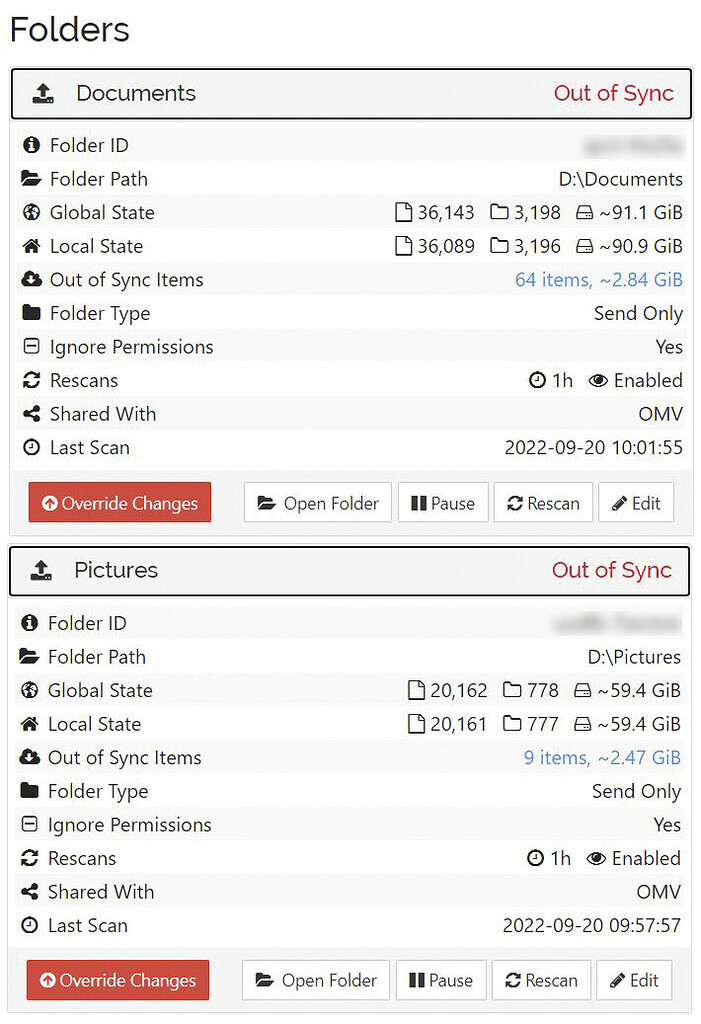The height and width of the screenshot is (1024, 701).
Task: Click the info icon next to Folder ID
Action: click(x=29, y=145)
